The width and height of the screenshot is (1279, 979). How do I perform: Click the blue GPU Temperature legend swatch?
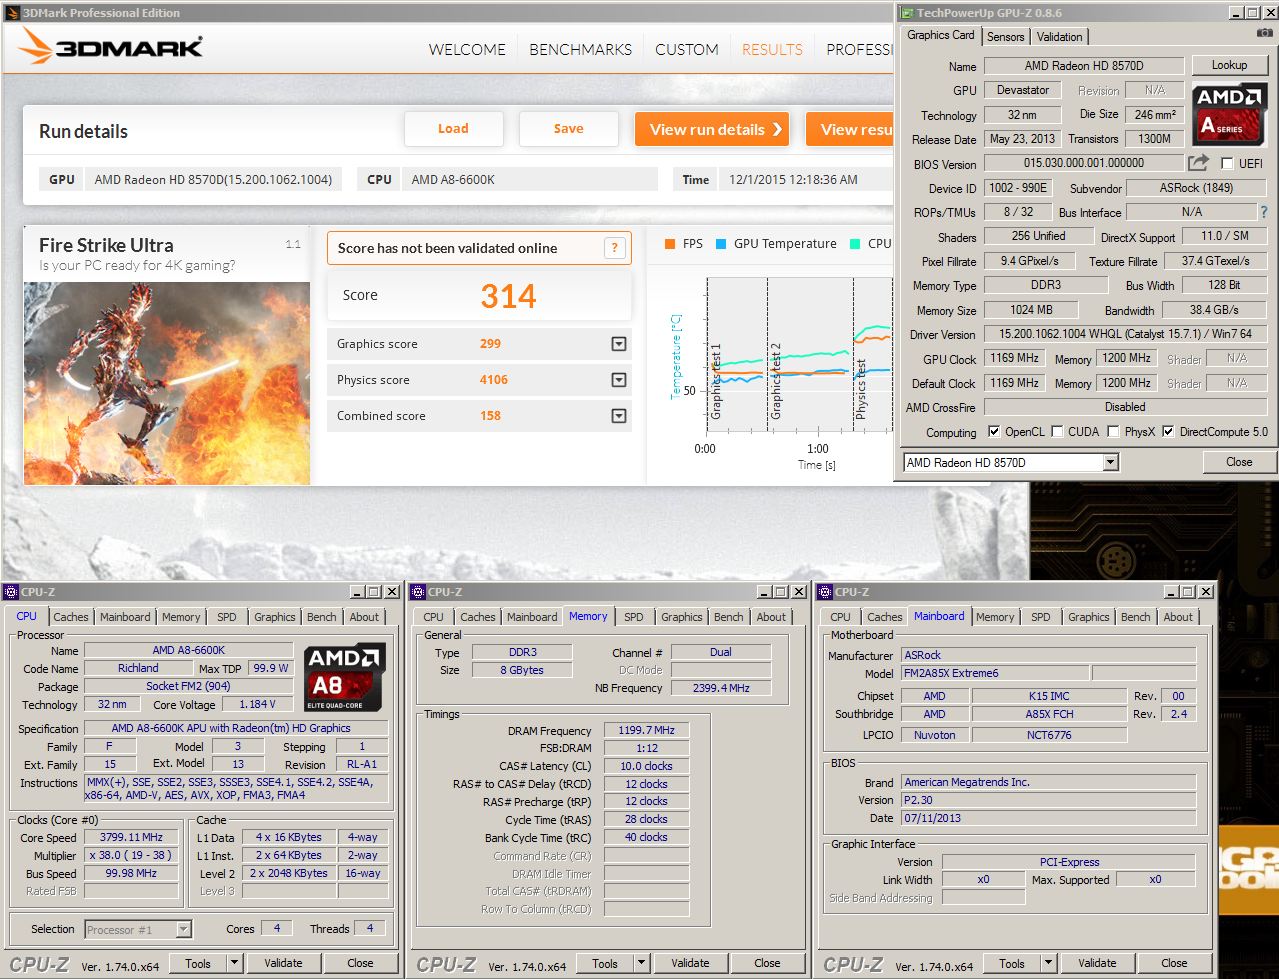[x=721, y=244]
